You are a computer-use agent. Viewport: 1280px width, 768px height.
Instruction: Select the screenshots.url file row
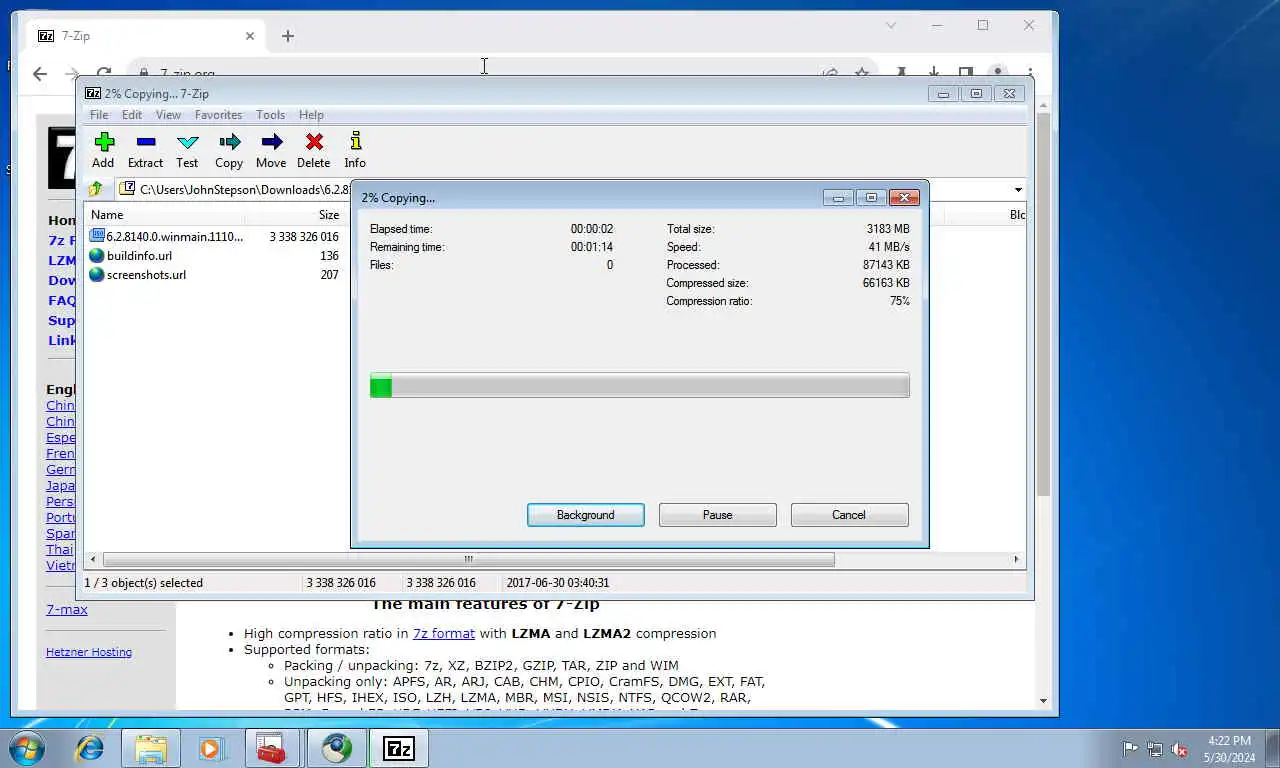(214, 274)
